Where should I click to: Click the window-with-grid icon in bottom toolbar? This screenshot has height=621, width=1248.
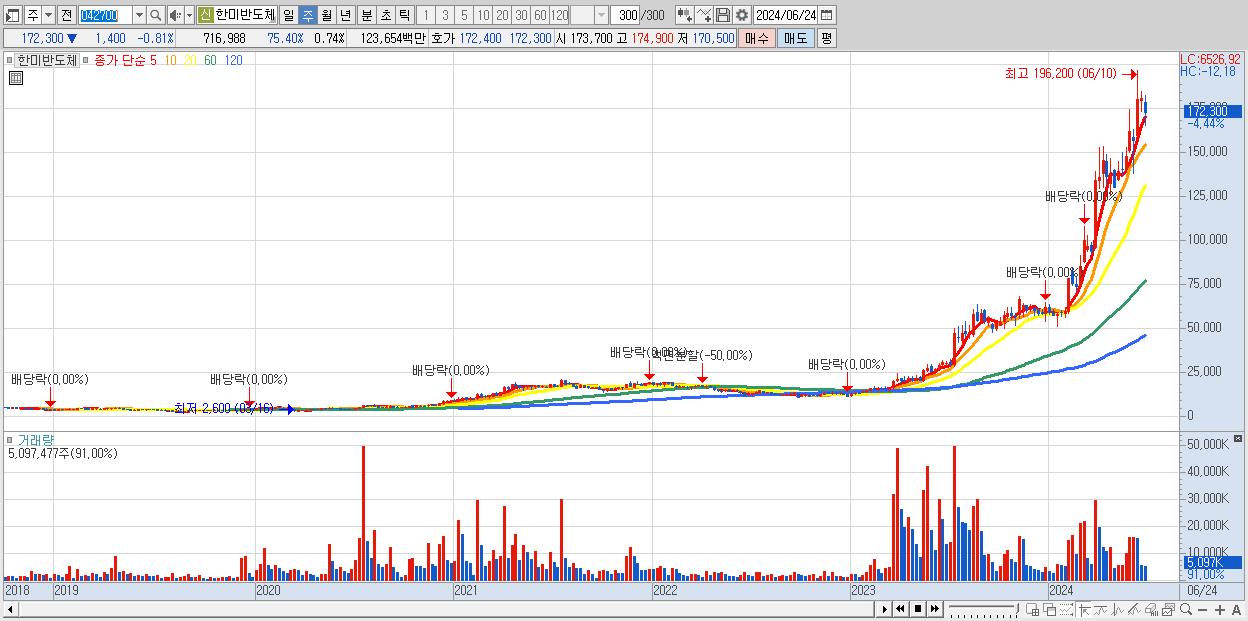1033,609
